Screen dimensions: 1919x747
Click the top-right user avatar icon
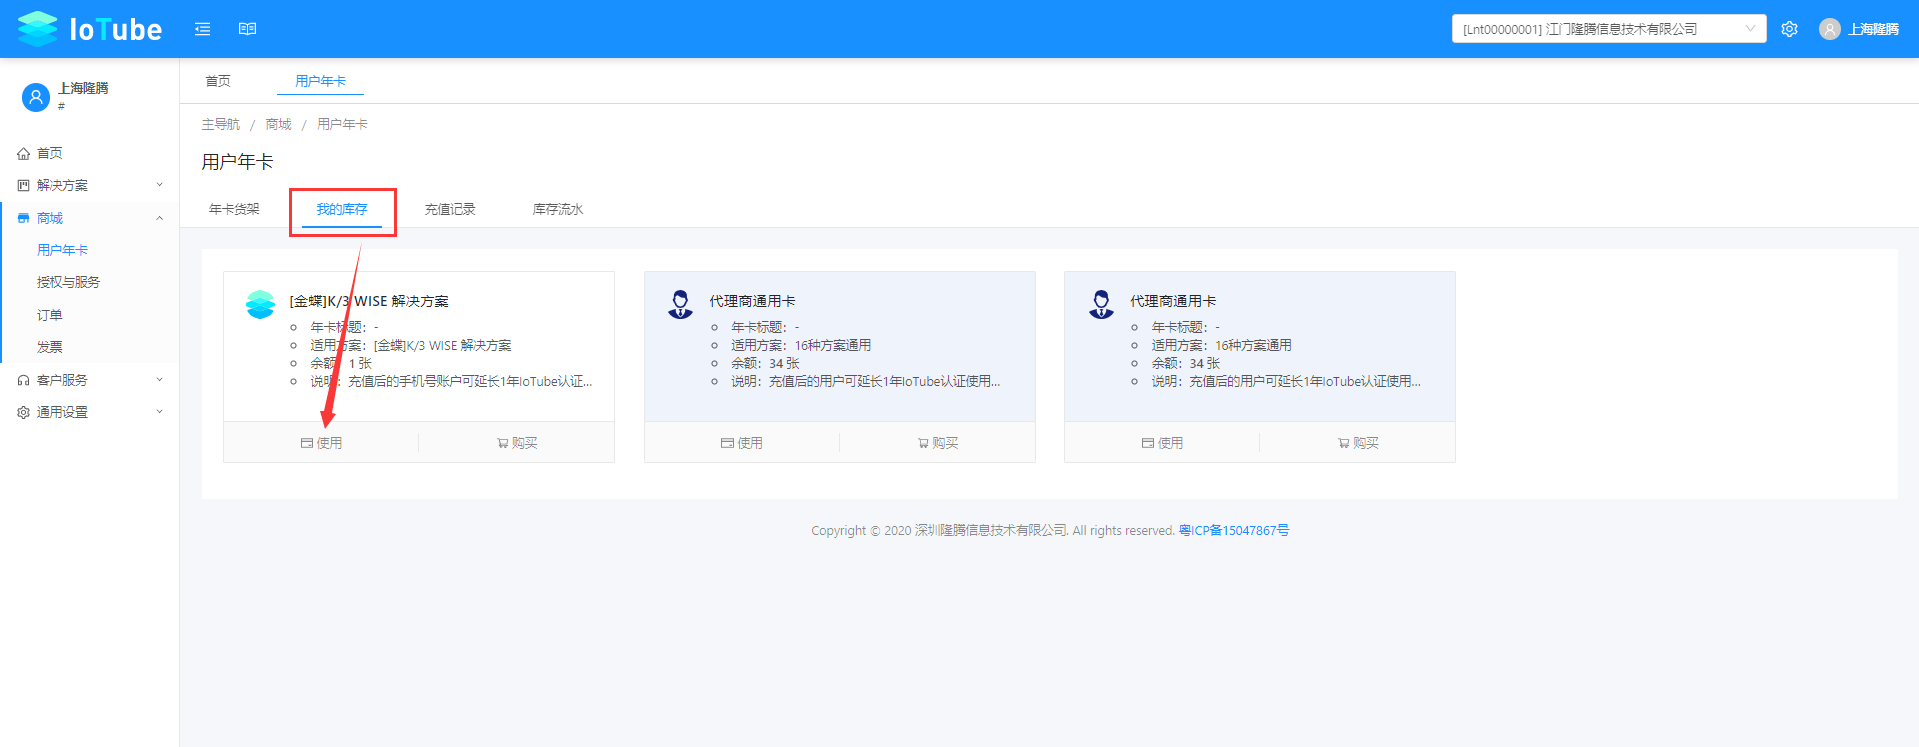coord(1830,29)
